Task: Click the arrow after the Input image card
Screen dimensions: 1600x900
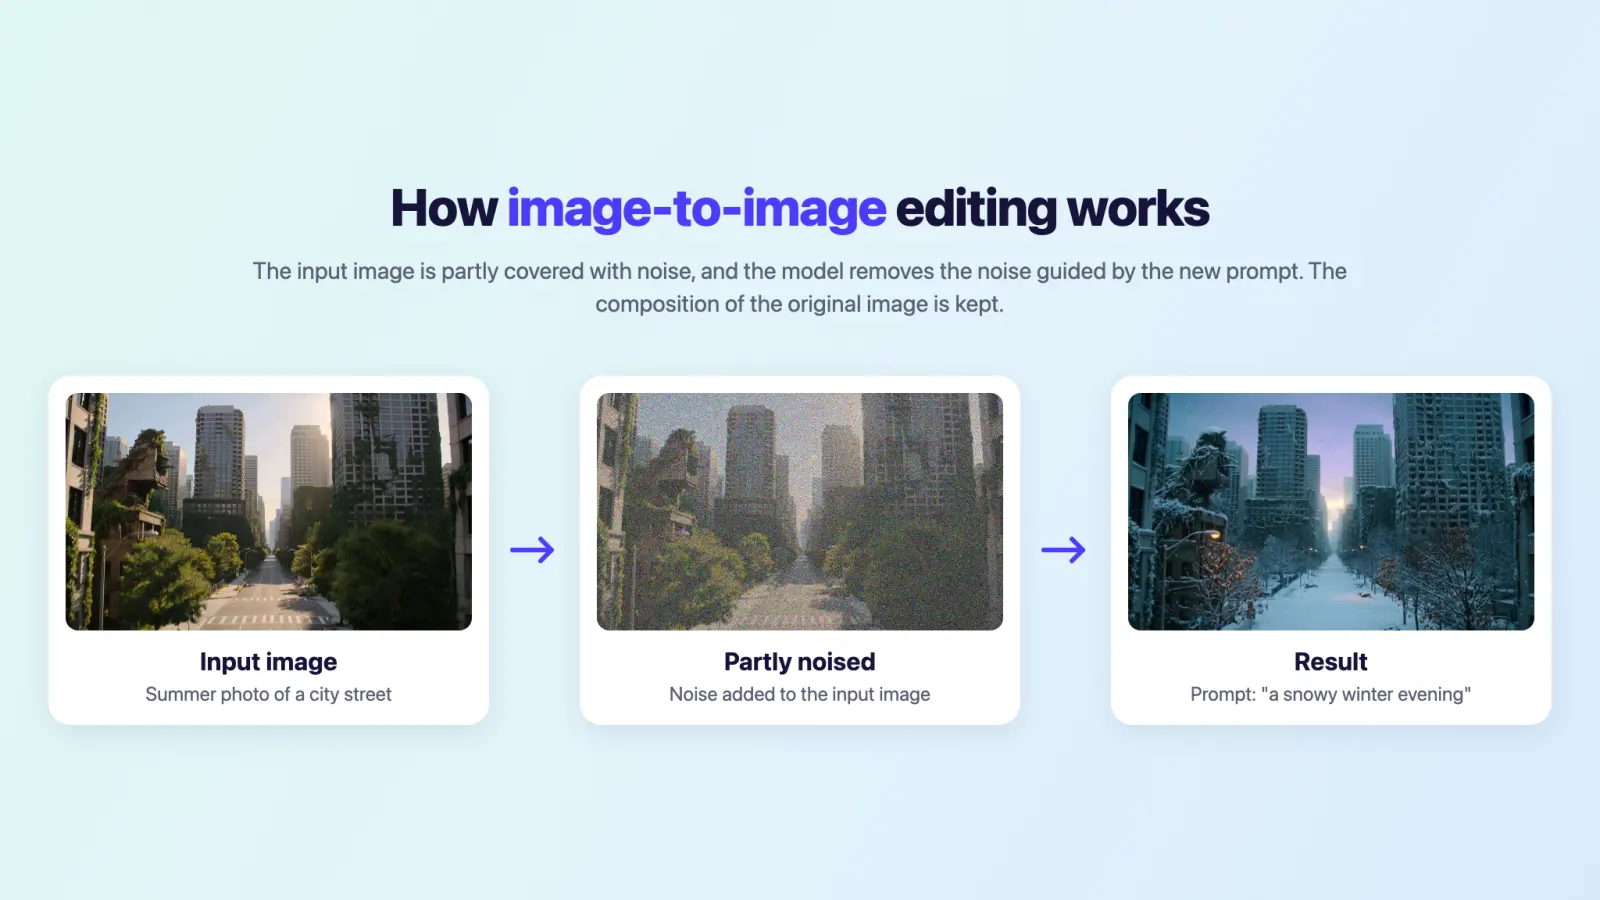Action: (x=532, y=550)
